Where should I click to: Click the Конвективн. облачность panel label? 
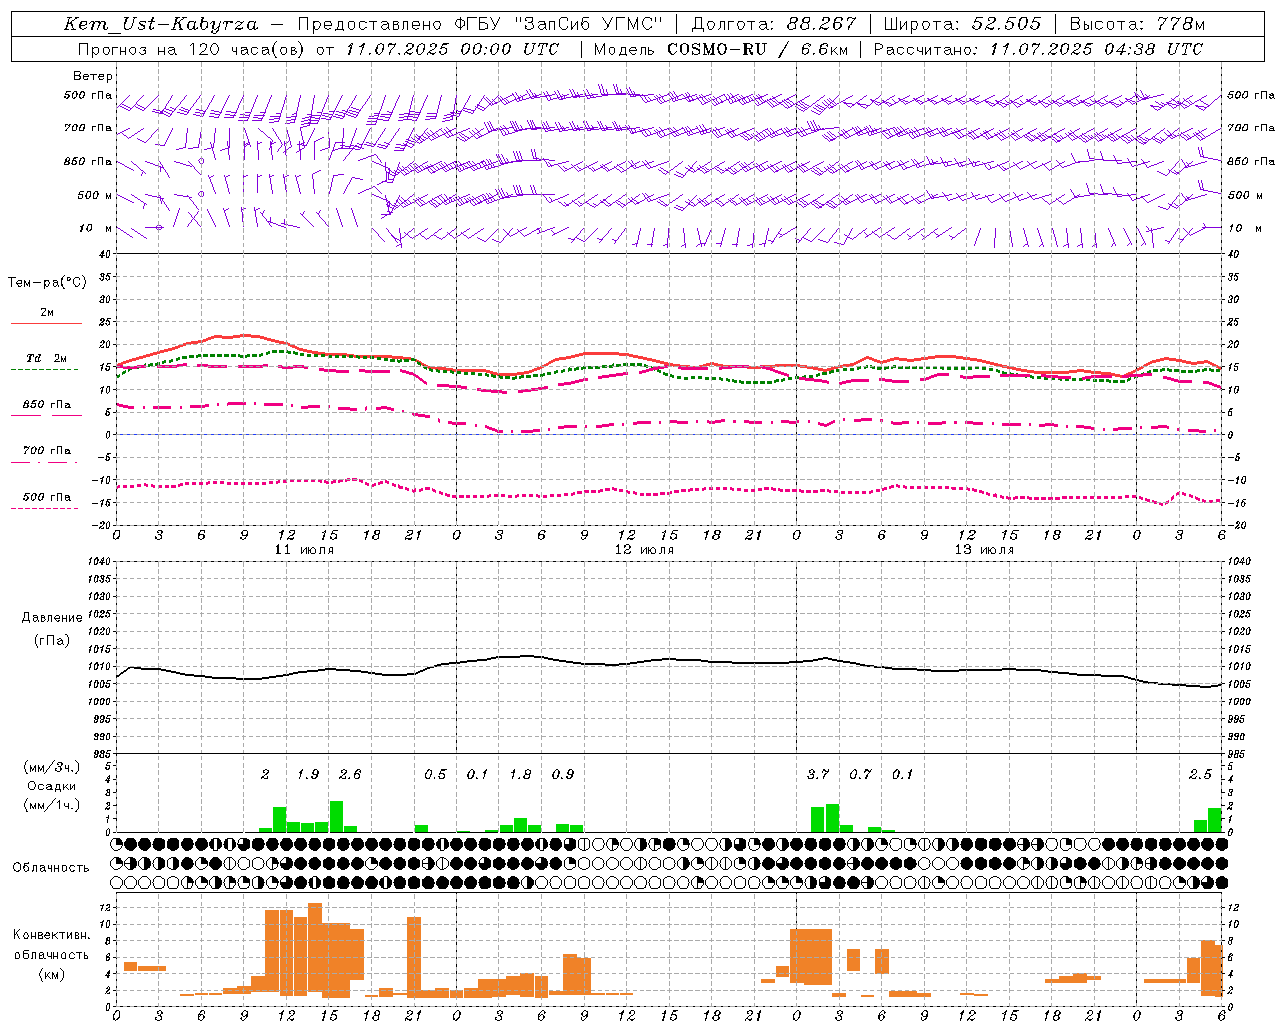[x=51, y=945]
